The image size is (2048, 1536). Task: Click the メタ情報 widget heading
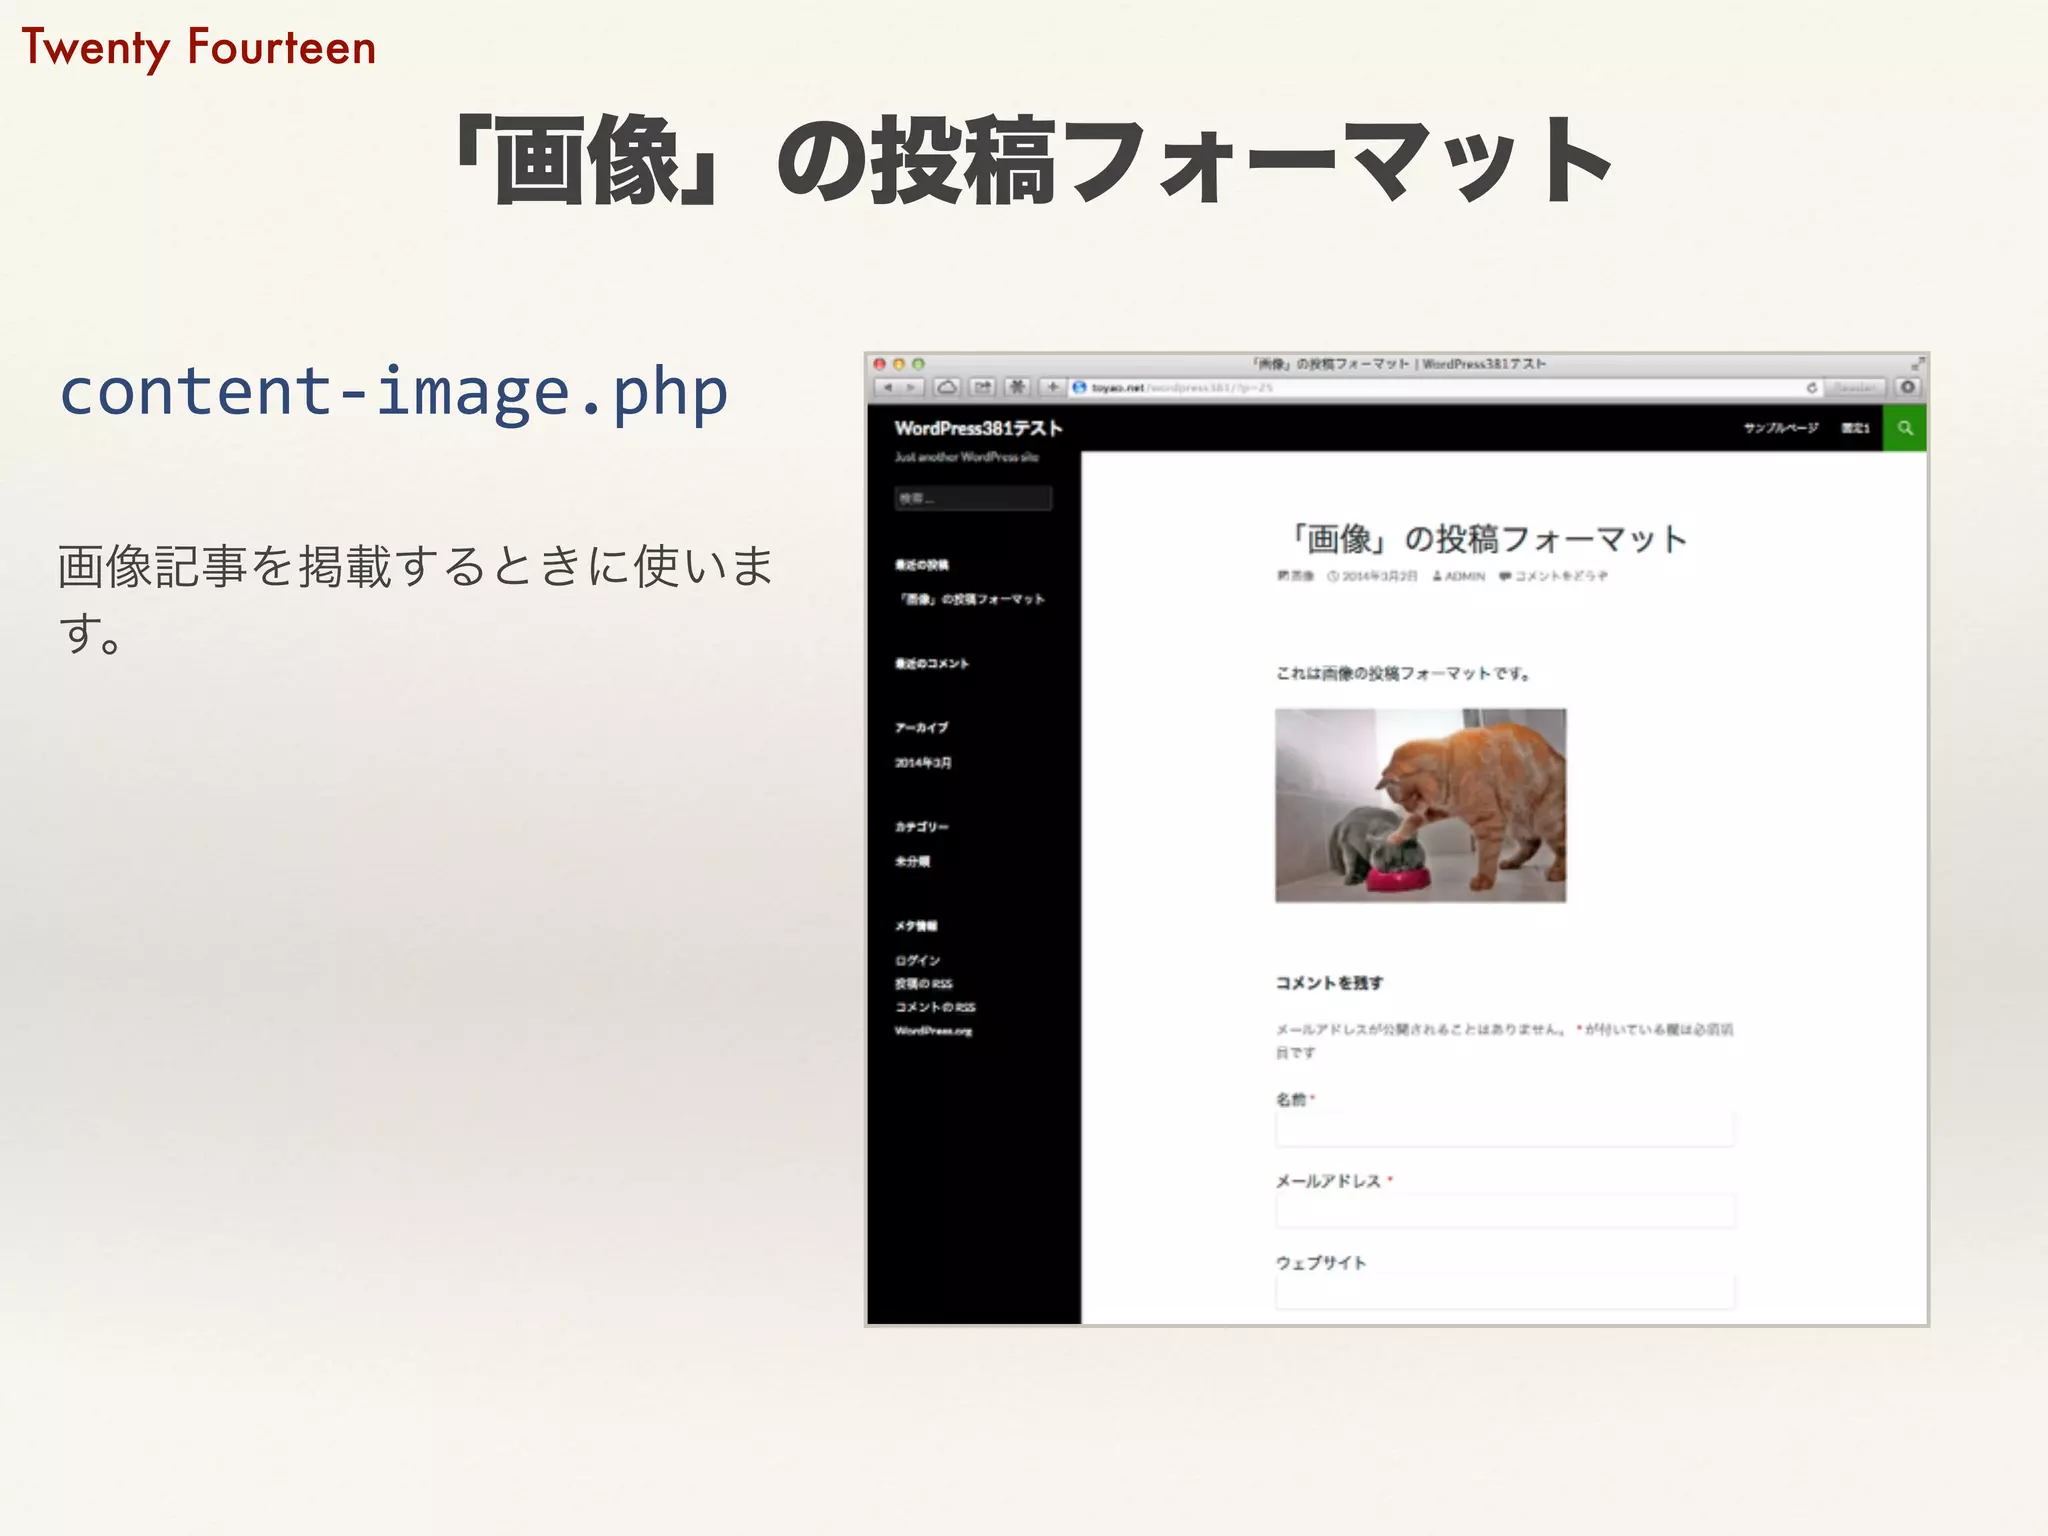[x=915, y=925]
